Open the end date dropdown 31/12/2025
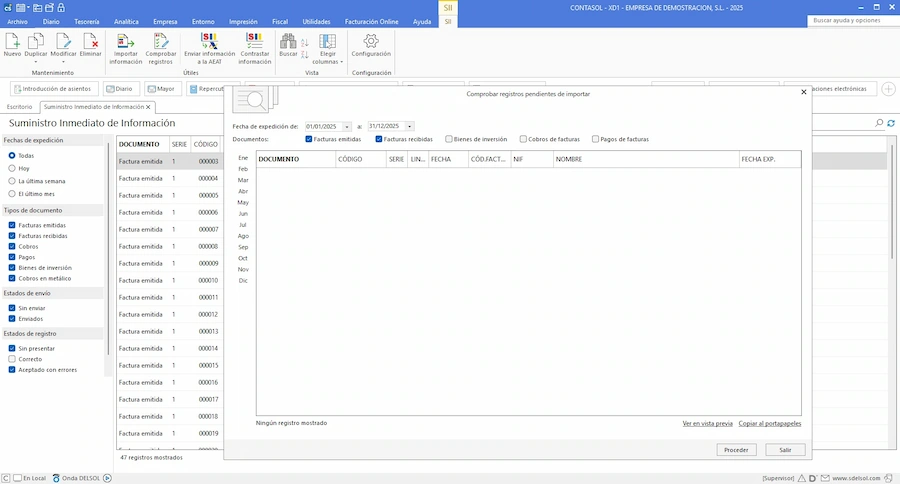The width and height of the screenshot is (900, 484). 410,127
